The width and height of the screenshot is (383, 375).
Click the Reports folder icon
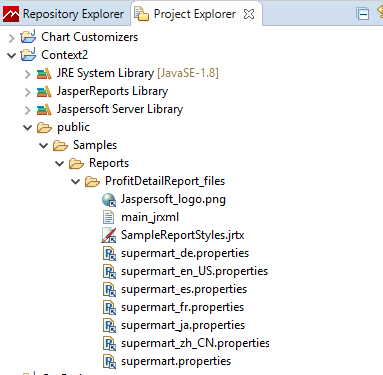pos(76,163)
